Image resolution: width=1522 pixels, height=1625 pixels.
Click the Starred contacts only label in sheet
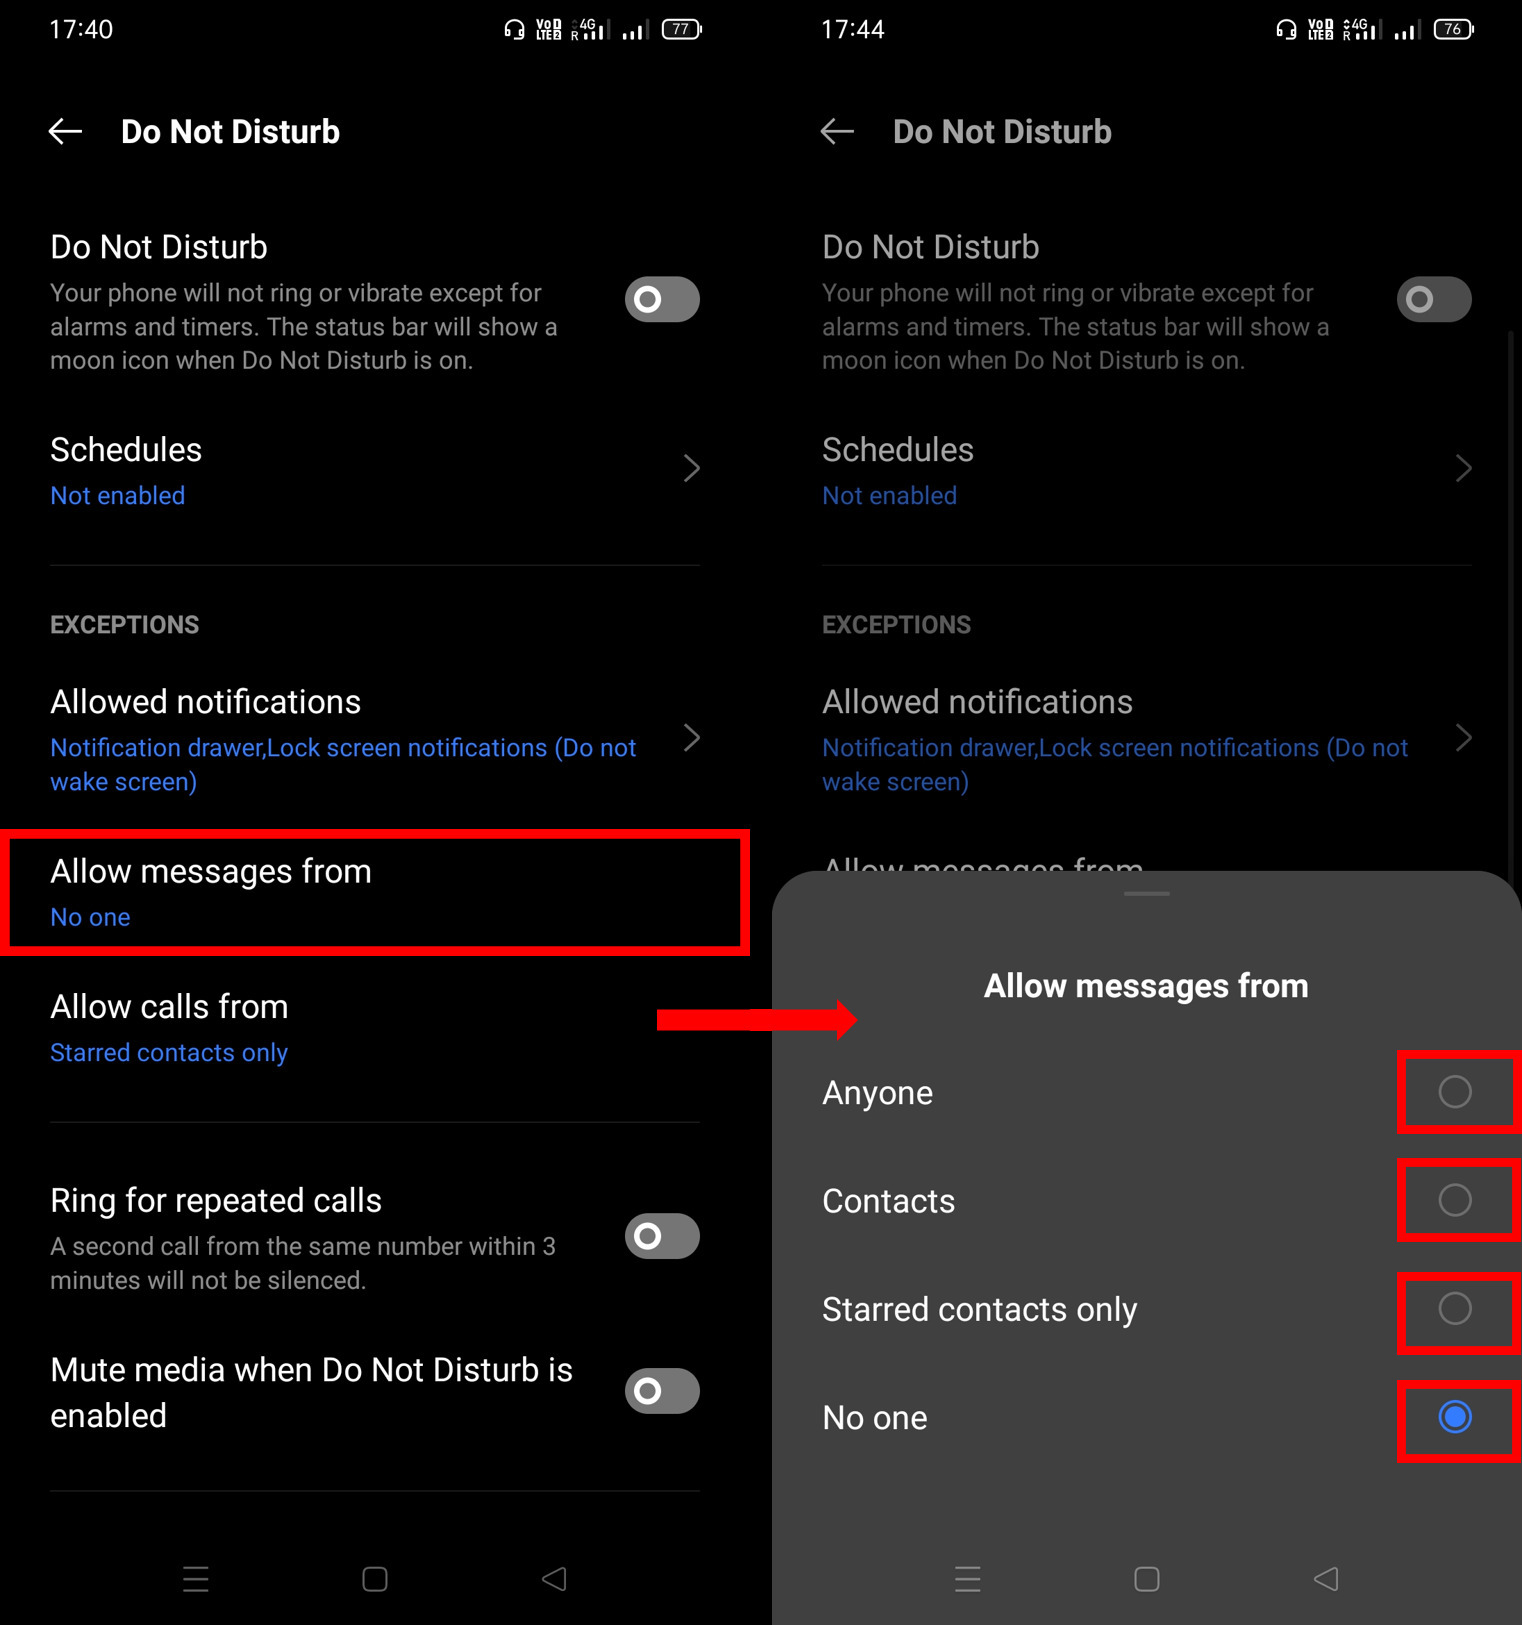tap(980, 1310)
